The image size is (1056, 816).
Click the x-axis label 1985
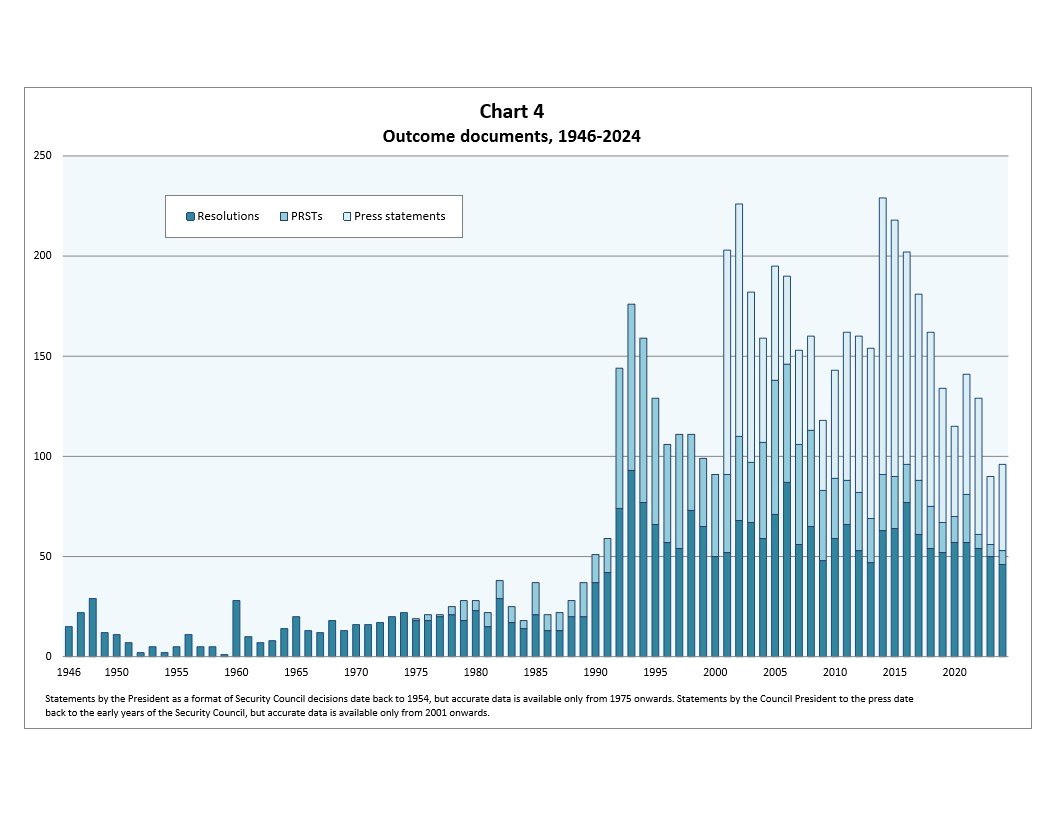pyautogui.click(x=535, y=672)
